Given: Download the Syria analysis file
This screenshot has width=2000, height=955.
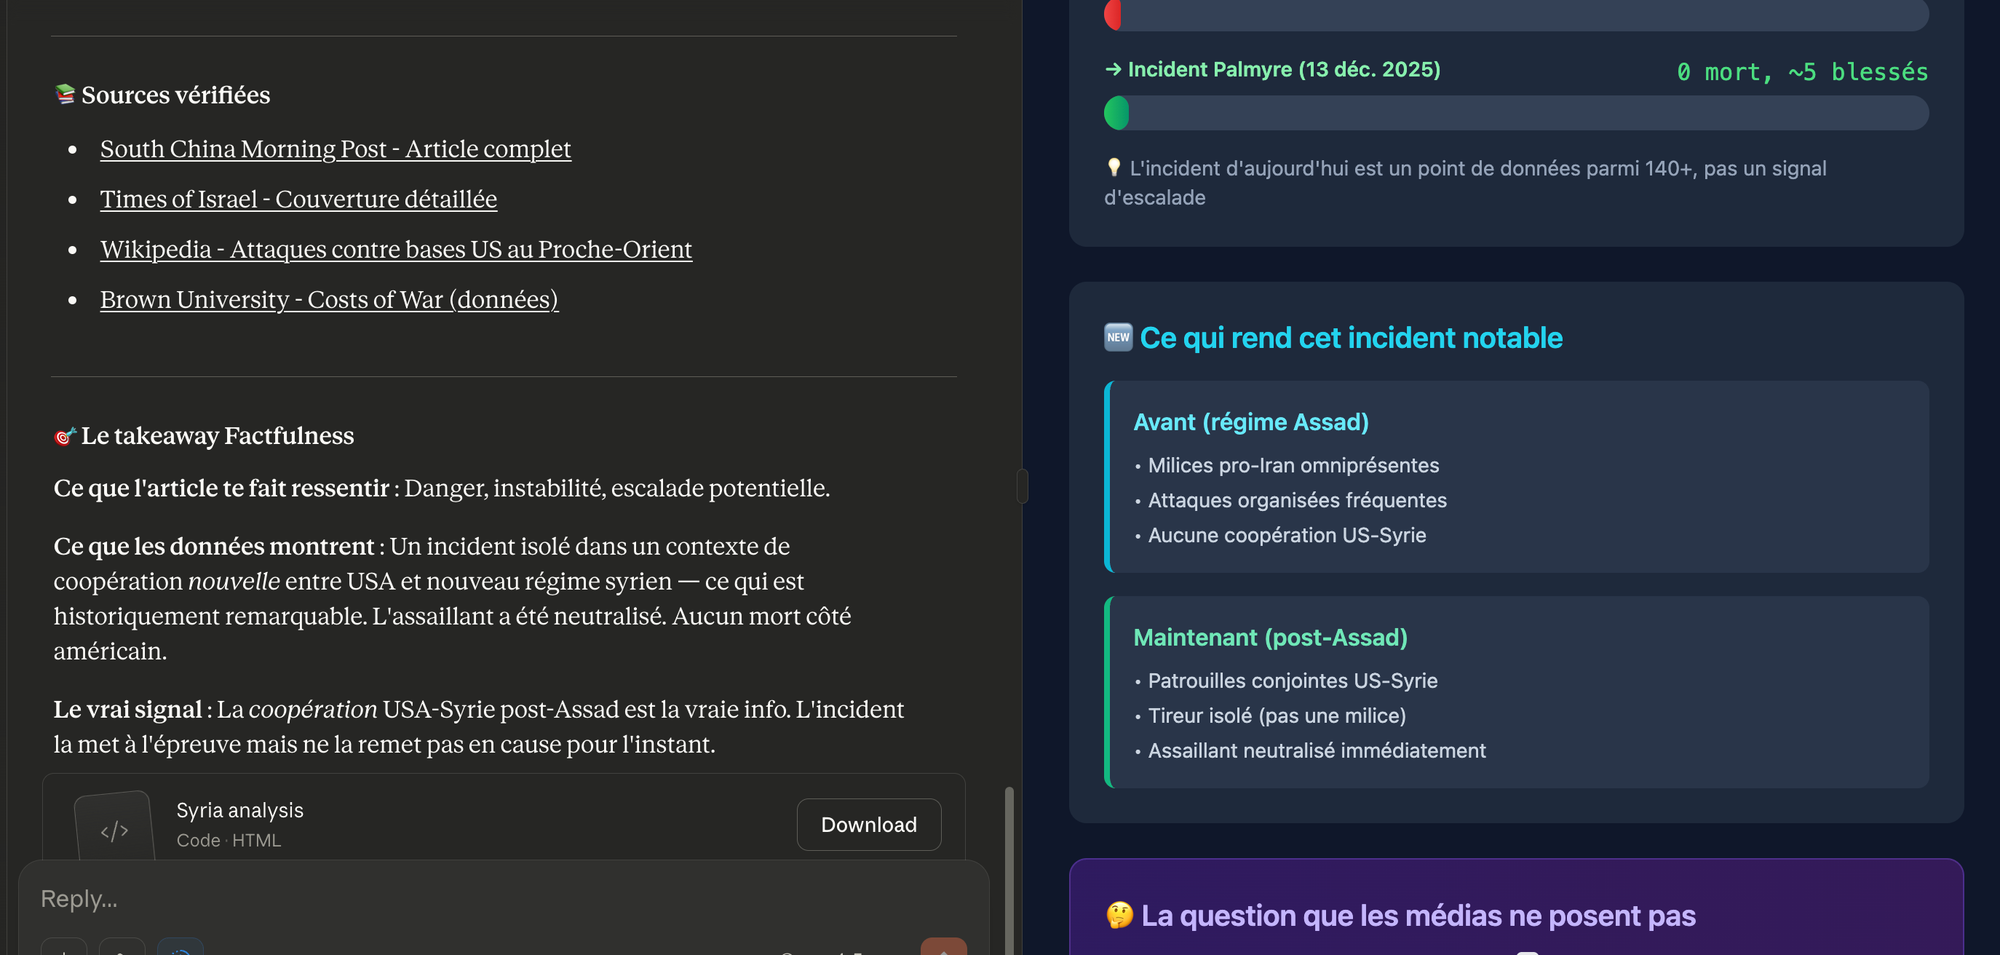Looking at the screenshot, I should pyautogui.click(x=868, y=824).
